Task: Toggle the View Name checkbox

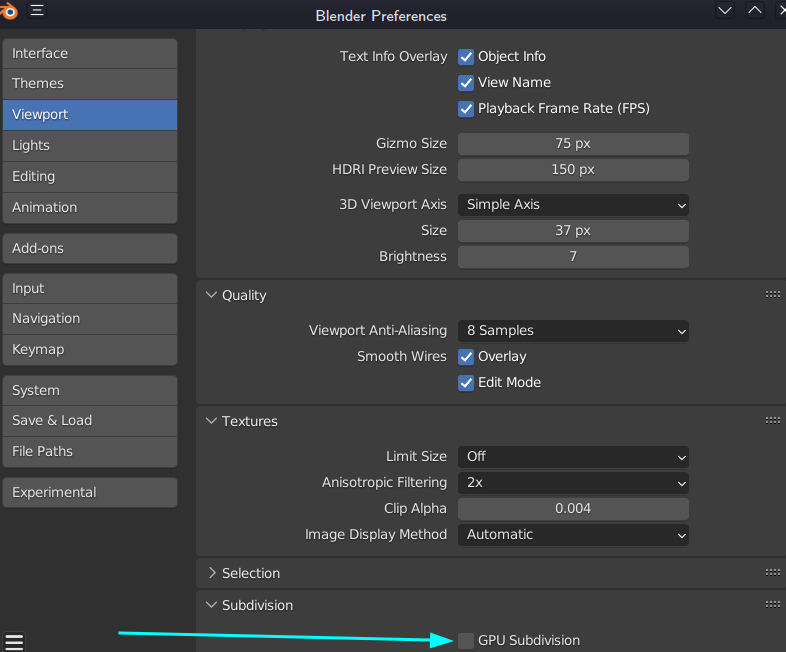Action: pyautogui.click(x=466, y=83)
